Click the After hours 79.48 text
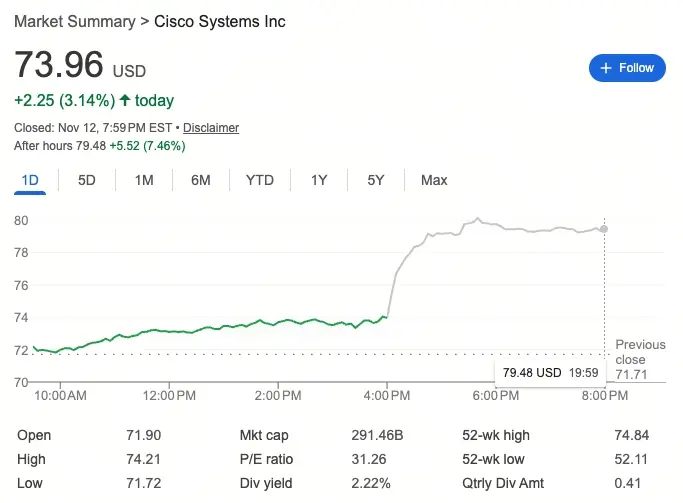The image size is (683, 503). pos(60,145)
